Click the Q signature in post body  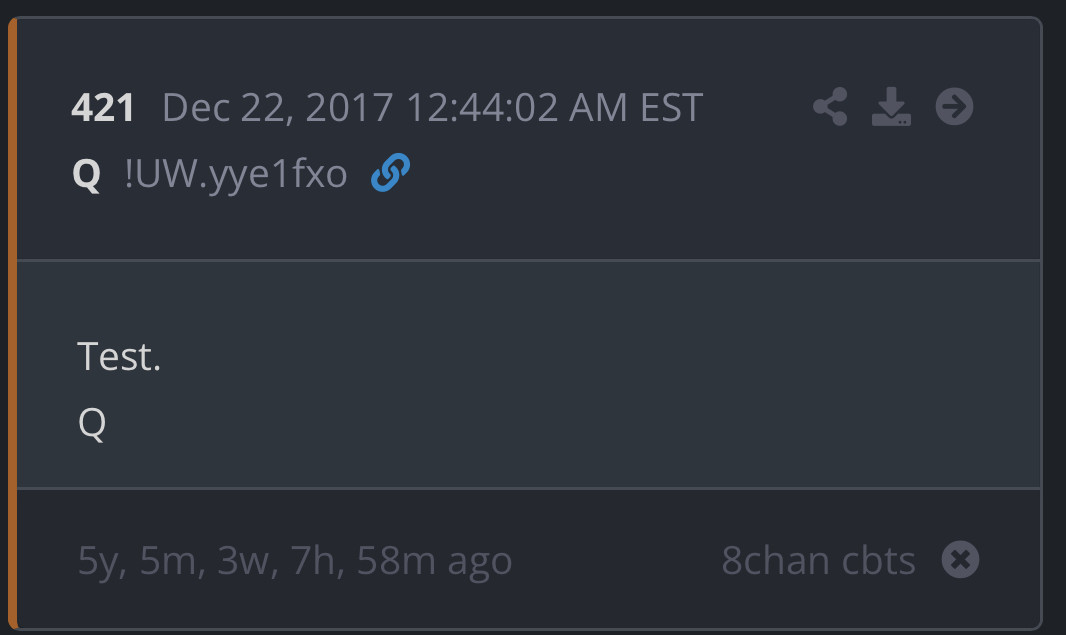(91, 423)
